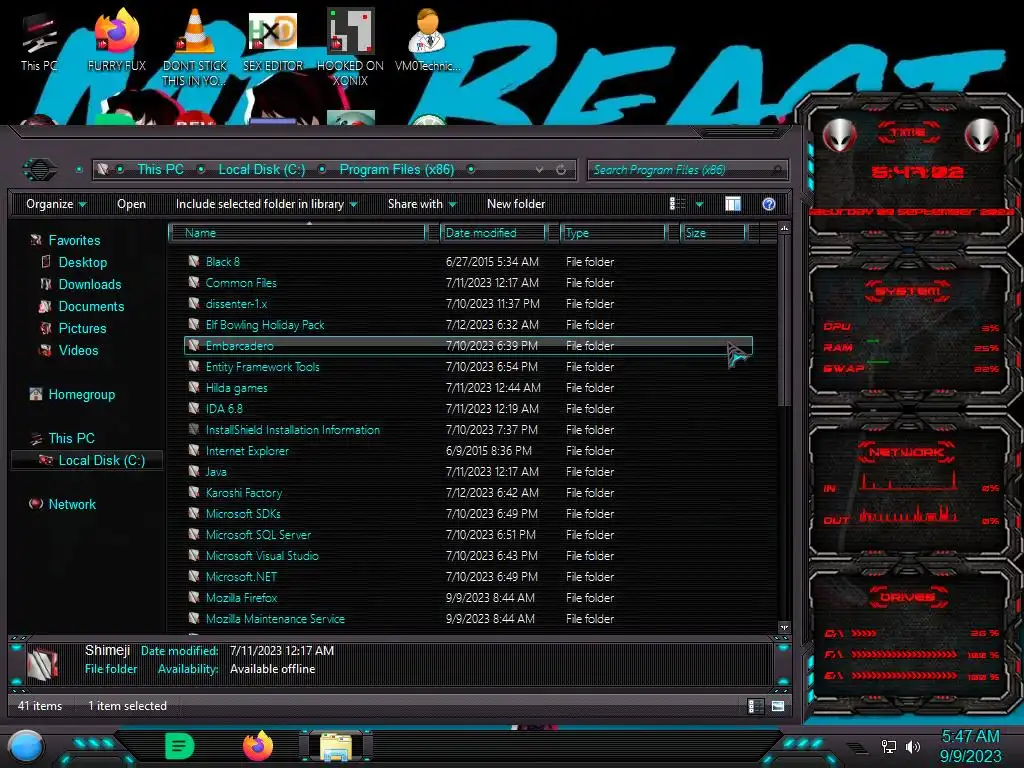Open DONT STICK THIS VLC desktop shortcut
The width and height of the screenshot is (1024, 768).
(x=195, y=47)
